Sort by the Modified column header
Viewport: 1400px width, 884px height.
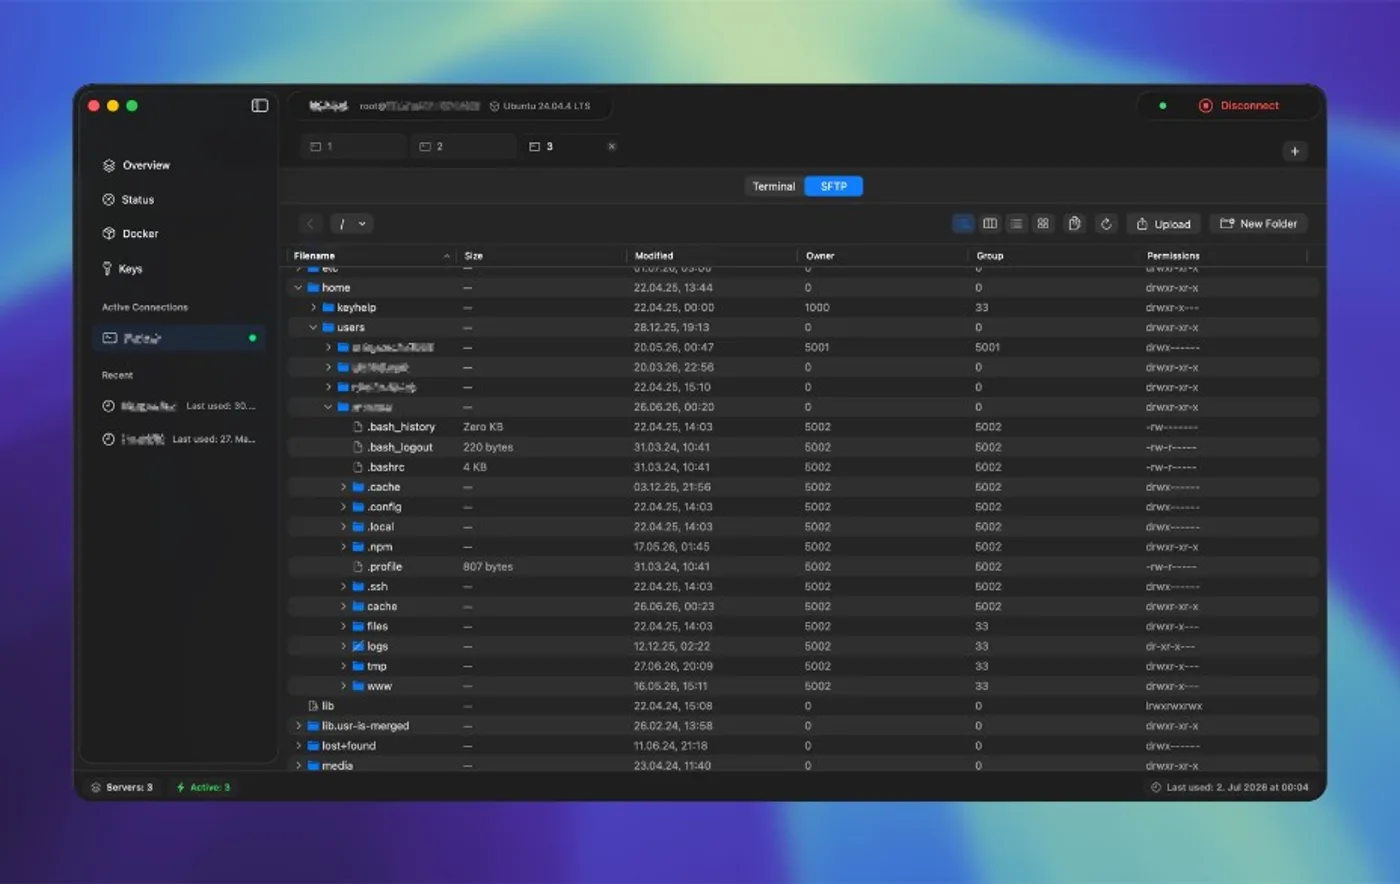[x=654, y=256]
